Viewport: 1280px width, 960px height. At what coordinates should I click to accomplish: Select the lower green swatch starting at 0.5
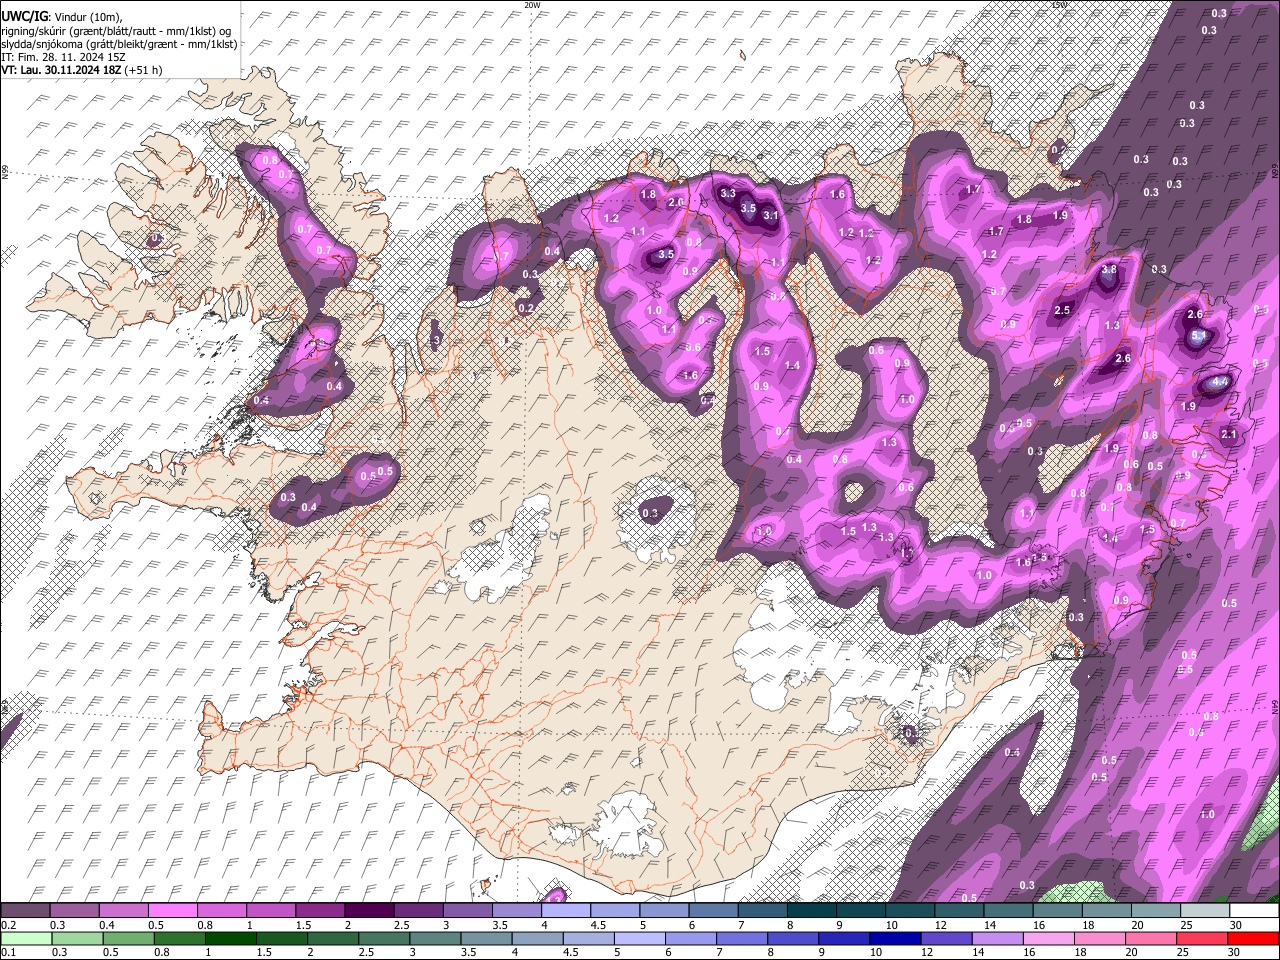pyautogui.click(x=128, y=939)
